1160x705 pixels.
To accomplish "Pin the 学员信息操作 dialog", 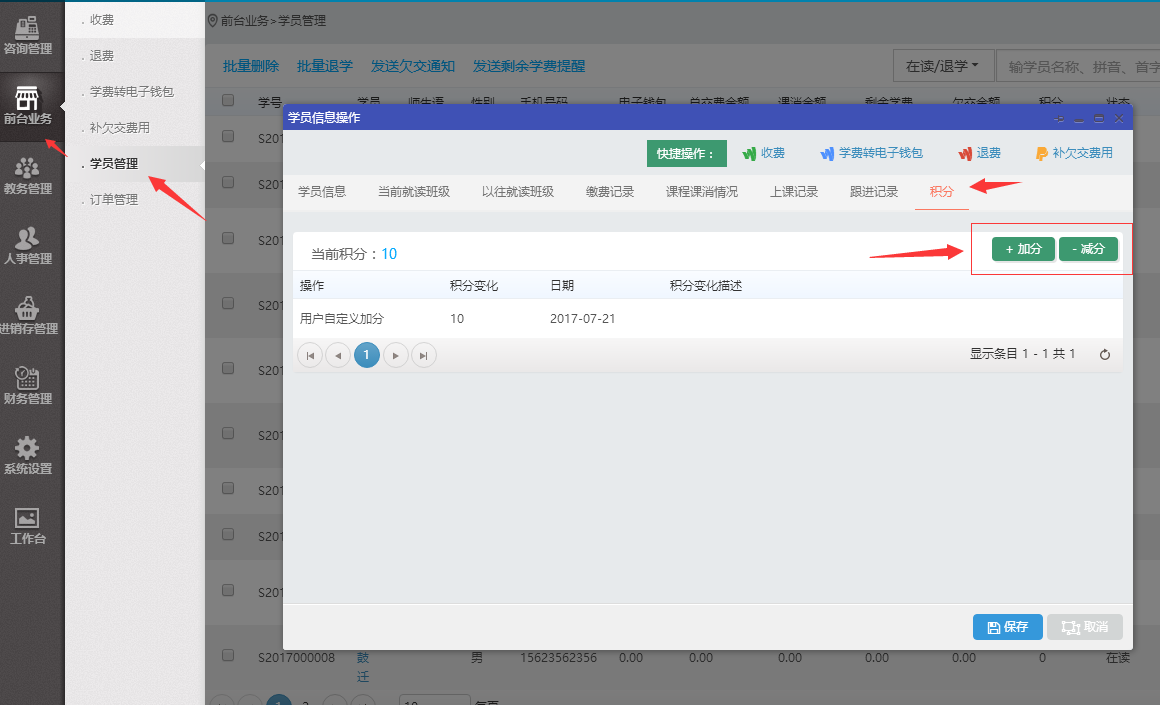I will (x=1059, y=118).
